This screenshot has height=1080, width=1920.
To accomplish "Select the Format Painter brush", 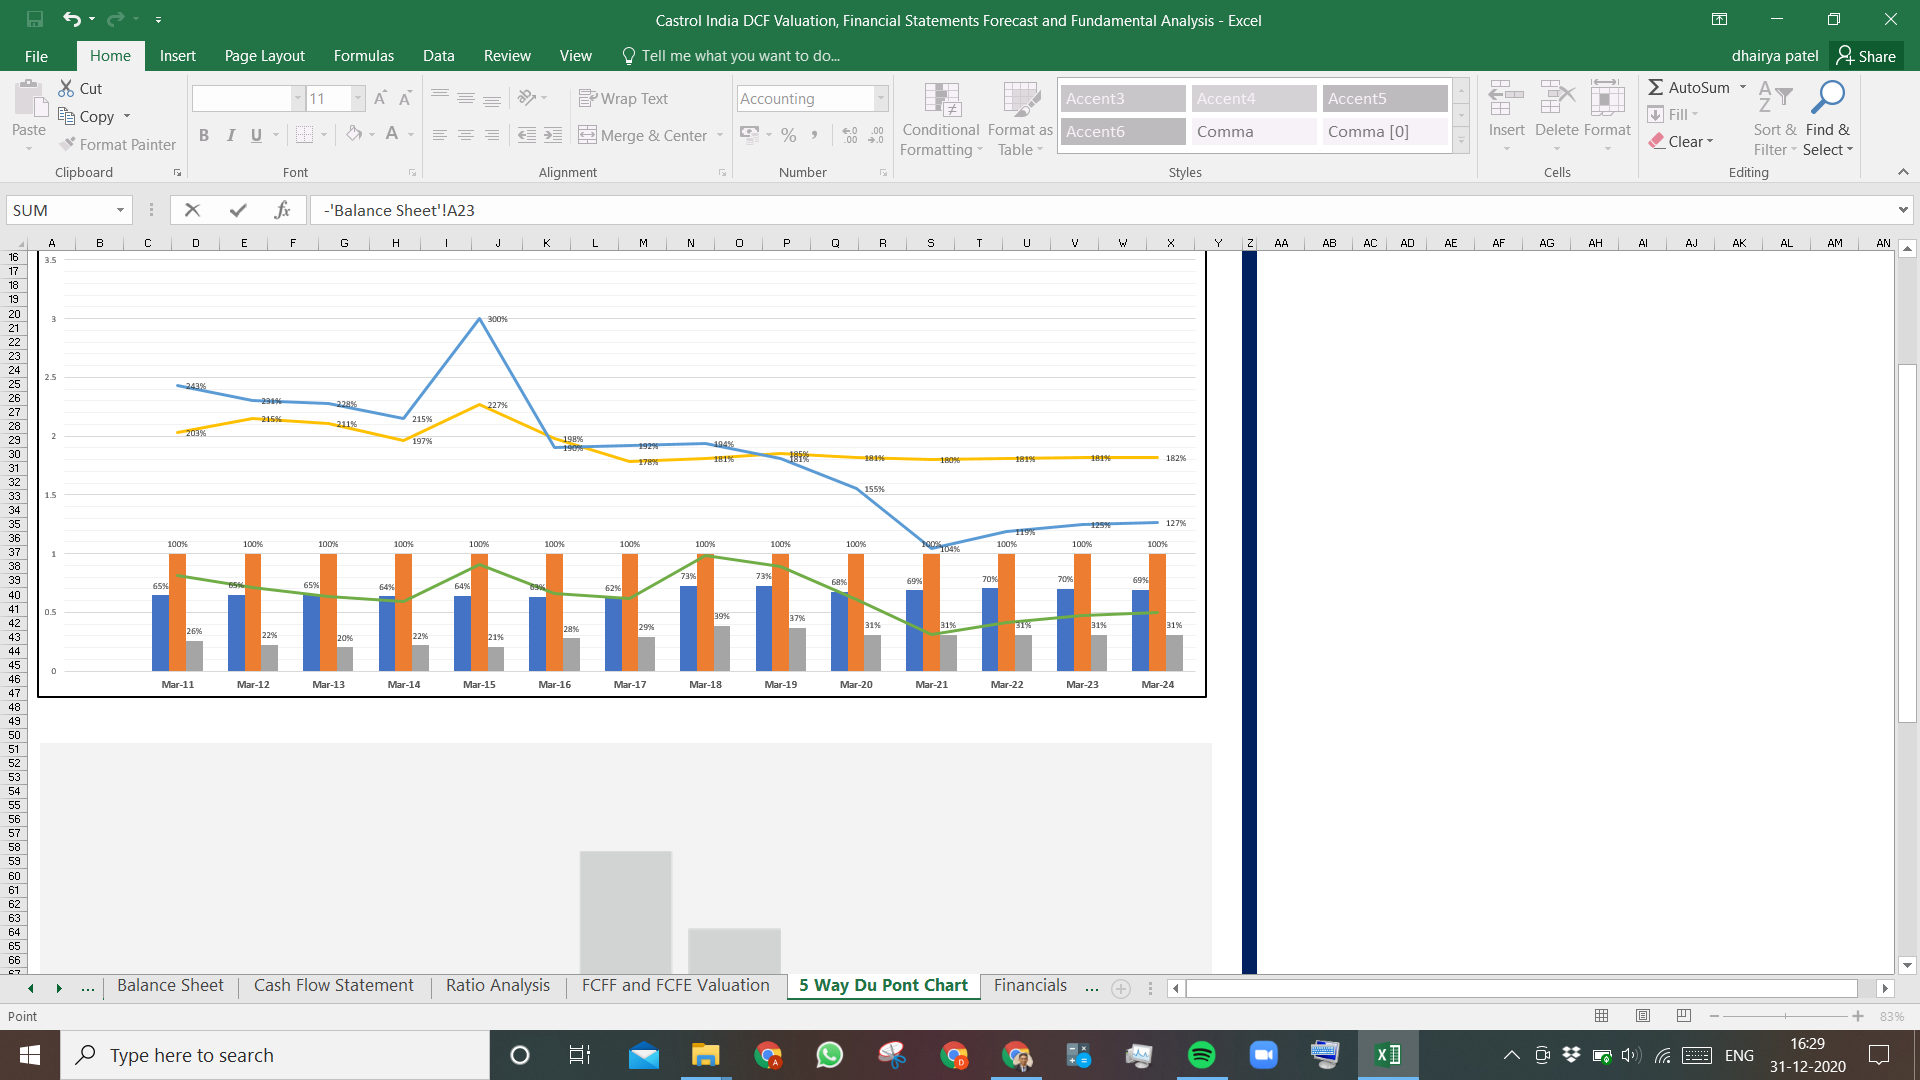I will (67, 144).
